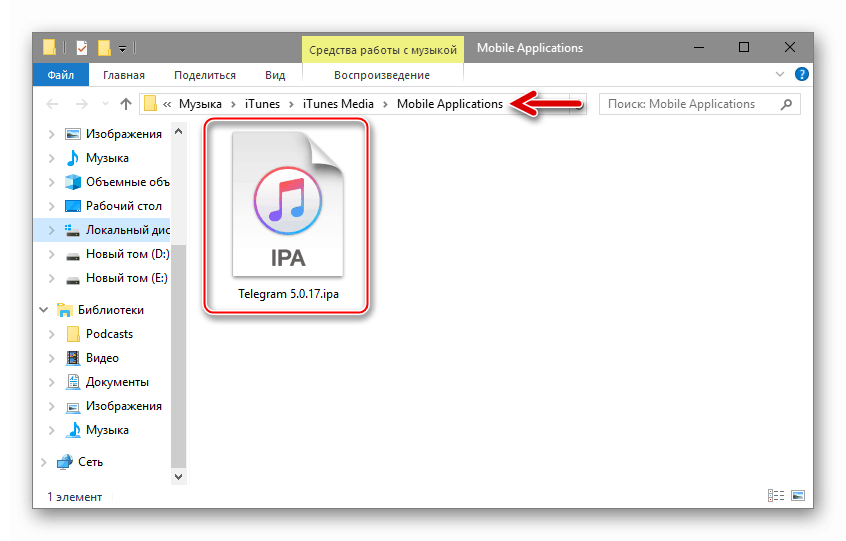Expand the top Музыка tree node
This screenshot has height=541, width=846.
tap(51, 158)
